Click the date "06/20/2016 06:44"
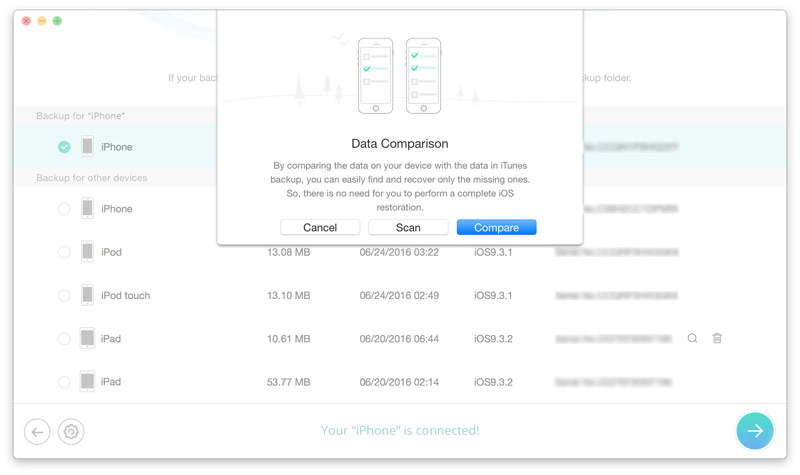This screenshot has height=475, width=800. (399, 339)
